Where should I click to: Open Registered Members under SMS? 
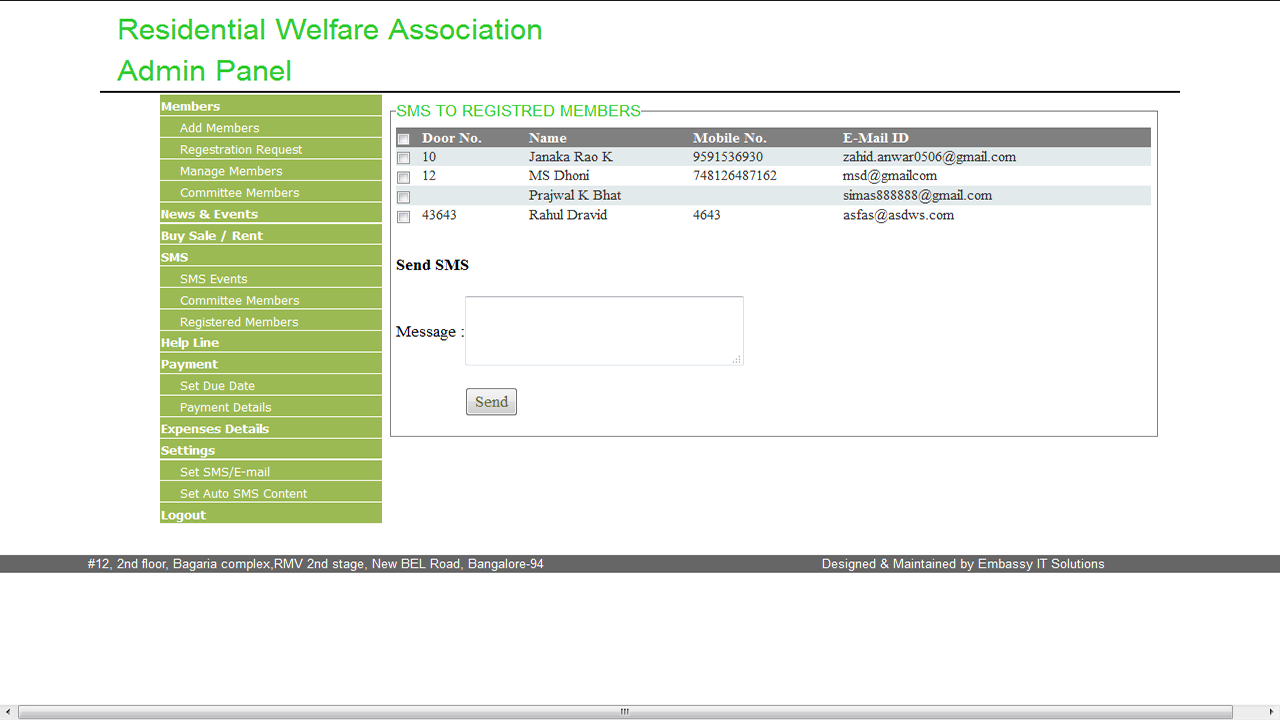tap(271, 321)
